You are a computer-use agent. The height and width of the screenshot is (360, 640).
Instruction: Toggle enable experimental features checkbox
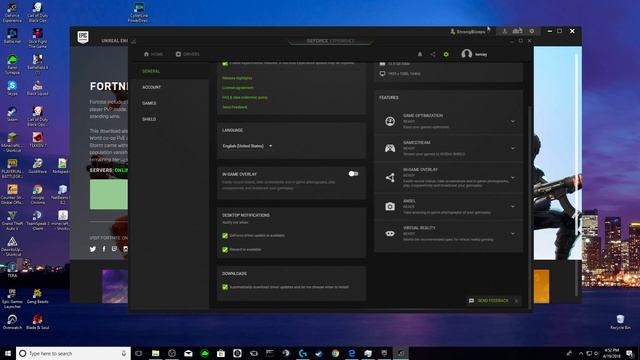[x=225, y=64]
